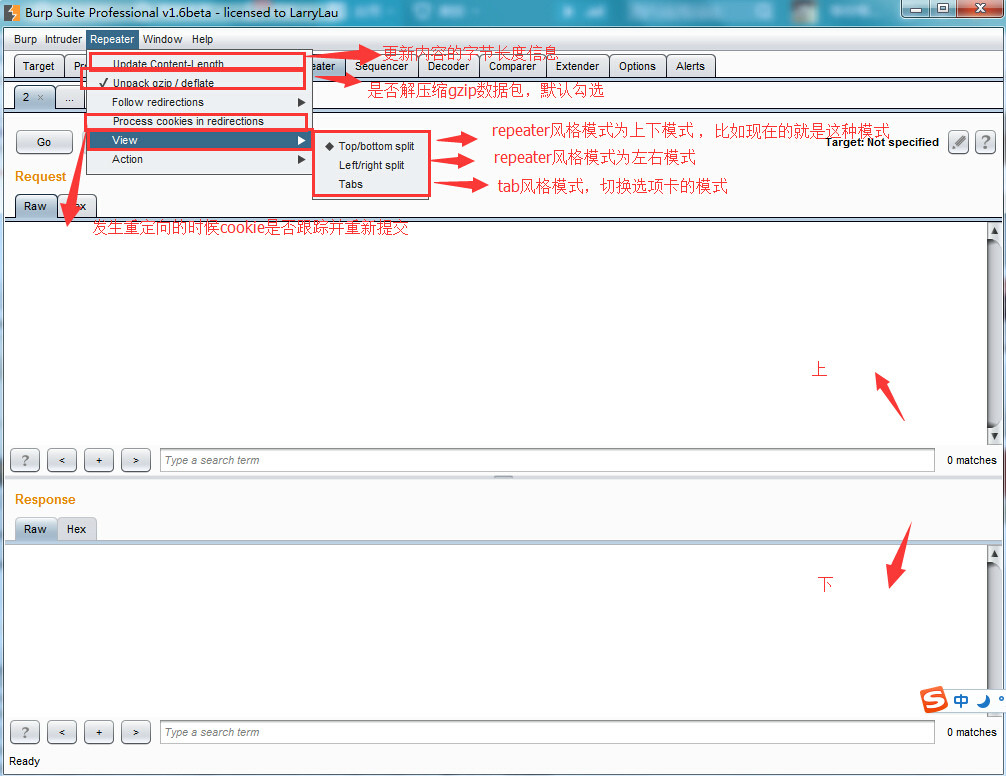Select the Response Hex tab
The image size is (1006, 776).
click(x=76, y=529)
